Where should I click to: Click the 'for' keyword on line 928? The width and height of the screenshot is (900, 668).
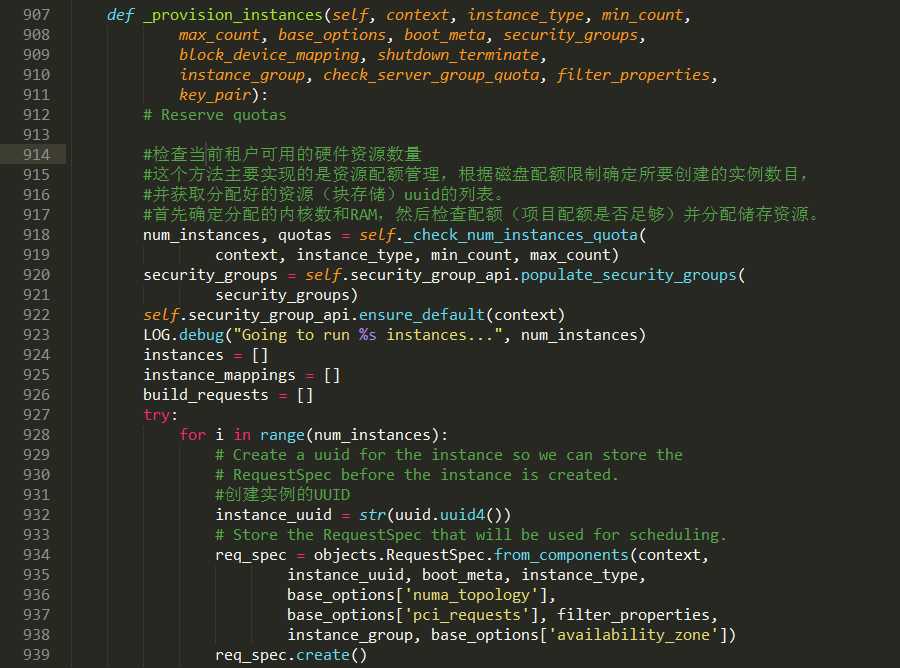(x=192, y=435)
